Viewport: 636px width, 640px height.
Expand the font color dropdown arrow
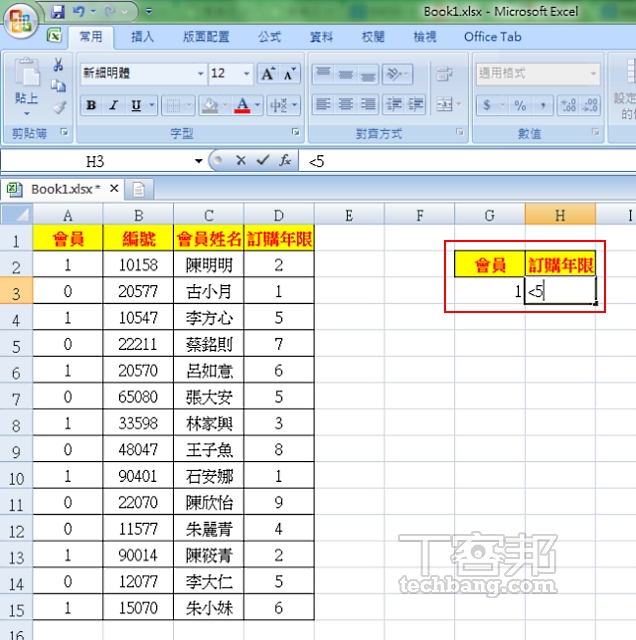tap(257, 105)
